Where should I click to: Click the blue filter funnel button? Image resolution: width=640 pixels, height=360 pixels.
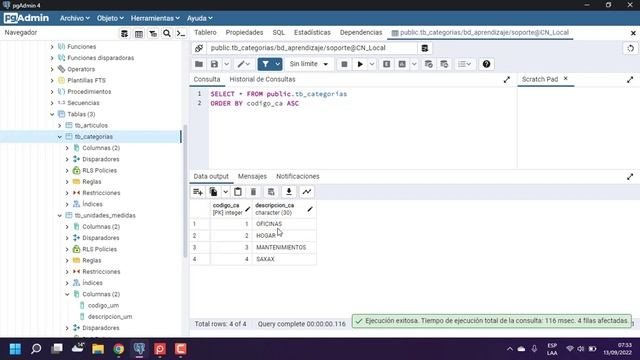pyautogui.click(x=265, y=64)
